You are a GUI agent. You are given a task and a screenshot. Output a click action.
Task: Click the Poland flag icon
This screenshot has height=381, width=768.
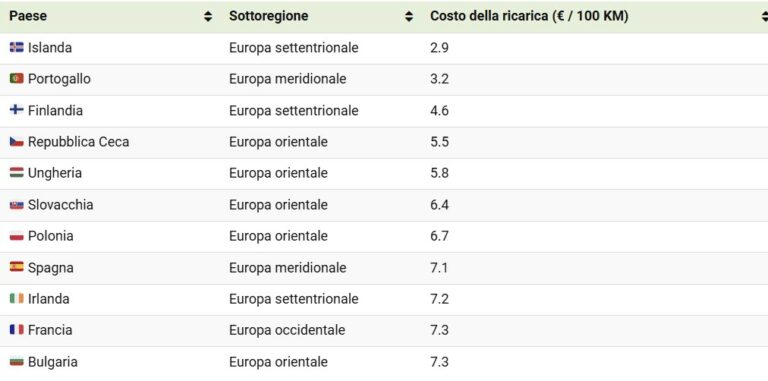tap(17, 236)
